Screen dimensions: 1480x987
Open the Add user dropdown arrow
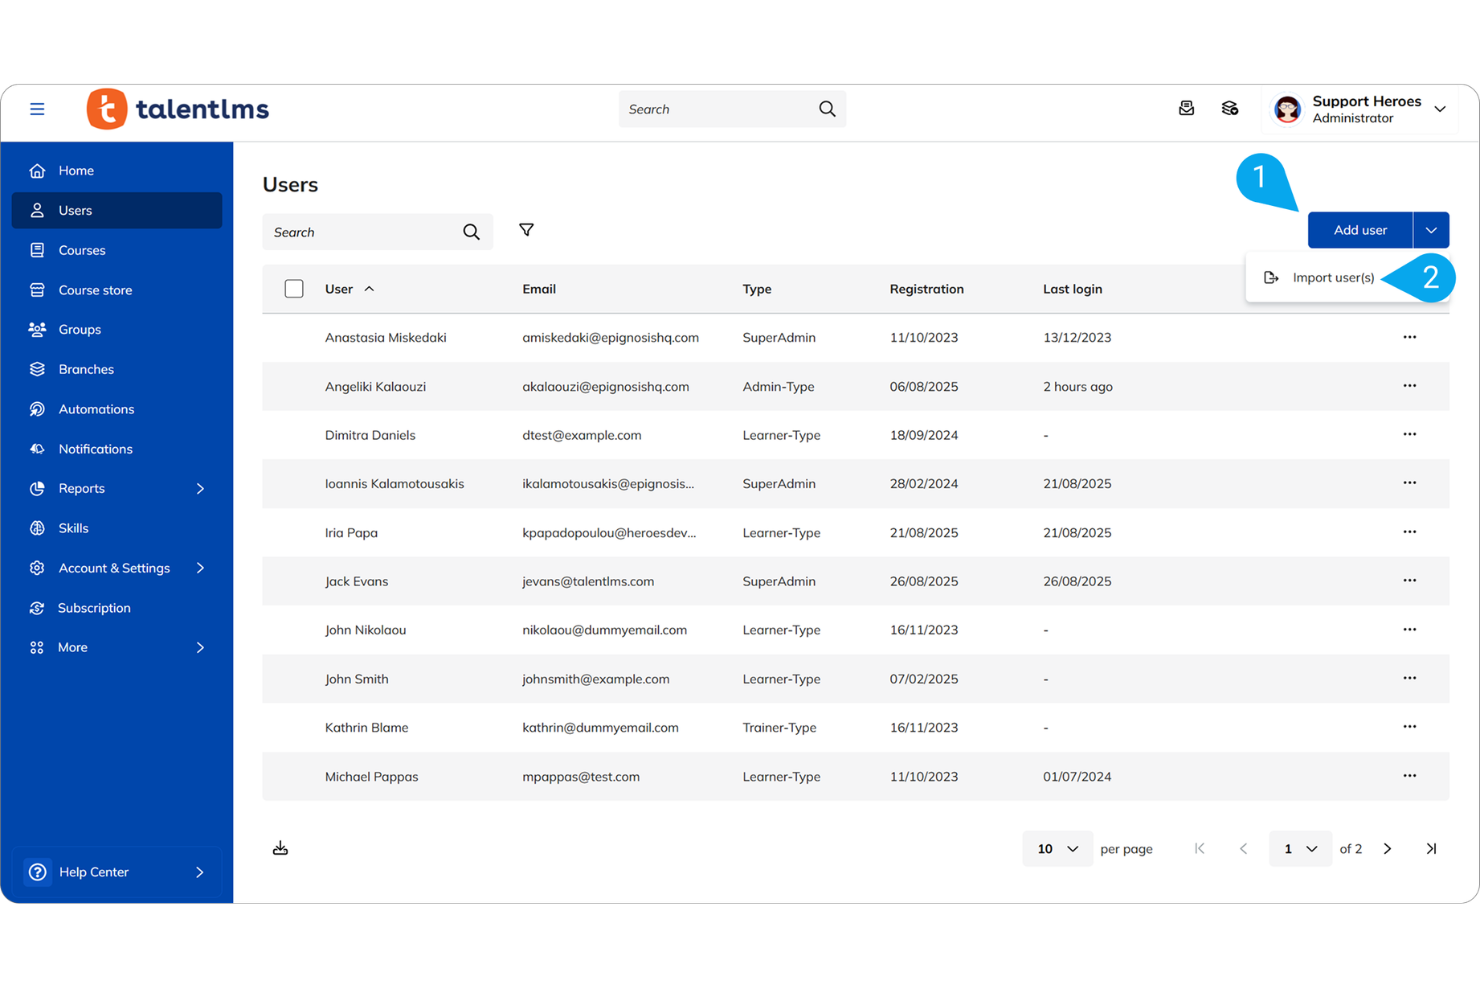tap(1431, 229)
